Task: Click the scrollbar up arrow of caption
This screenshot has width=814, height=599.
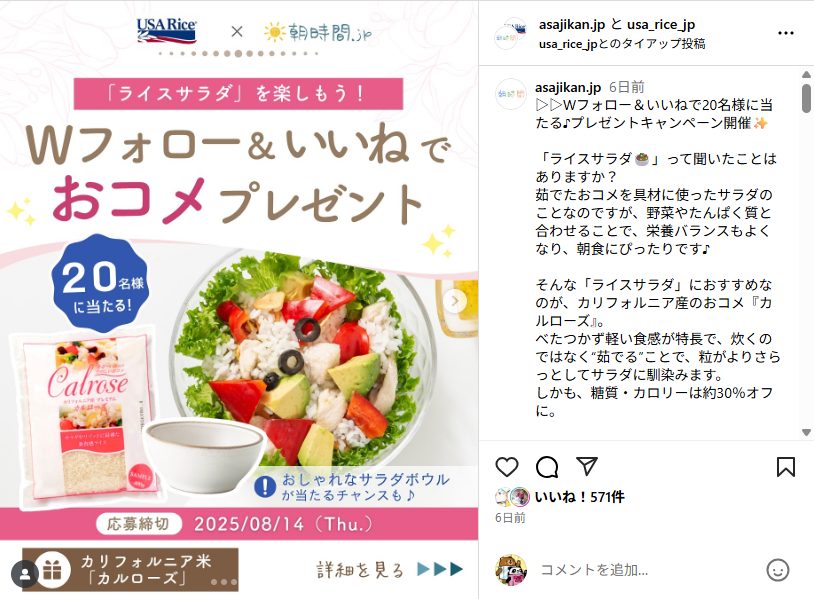Action: (x=806, y=75)
